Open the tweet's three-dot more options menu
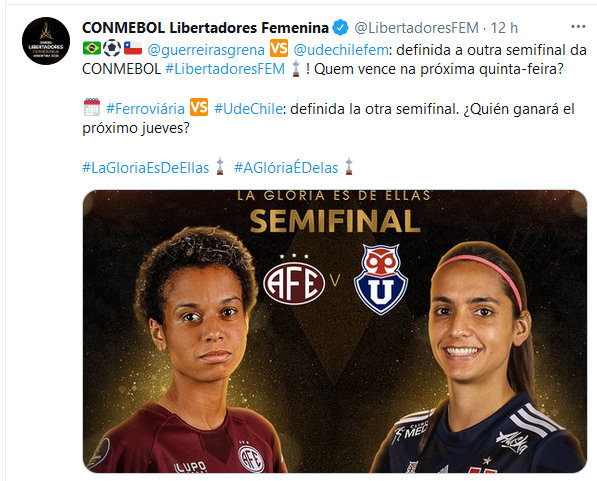 (578, 27)
